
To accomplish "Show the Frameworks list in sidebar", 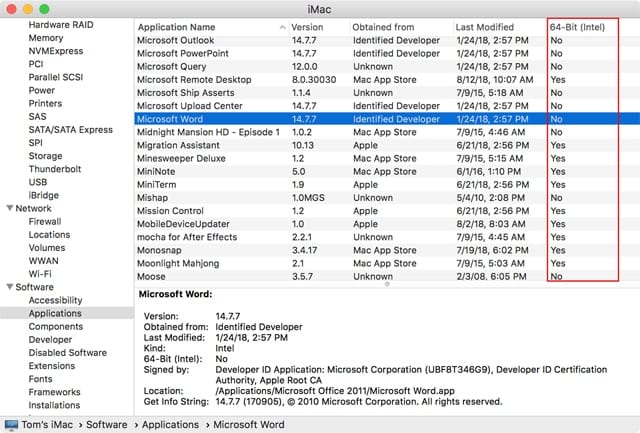I will tap(55, 392).
